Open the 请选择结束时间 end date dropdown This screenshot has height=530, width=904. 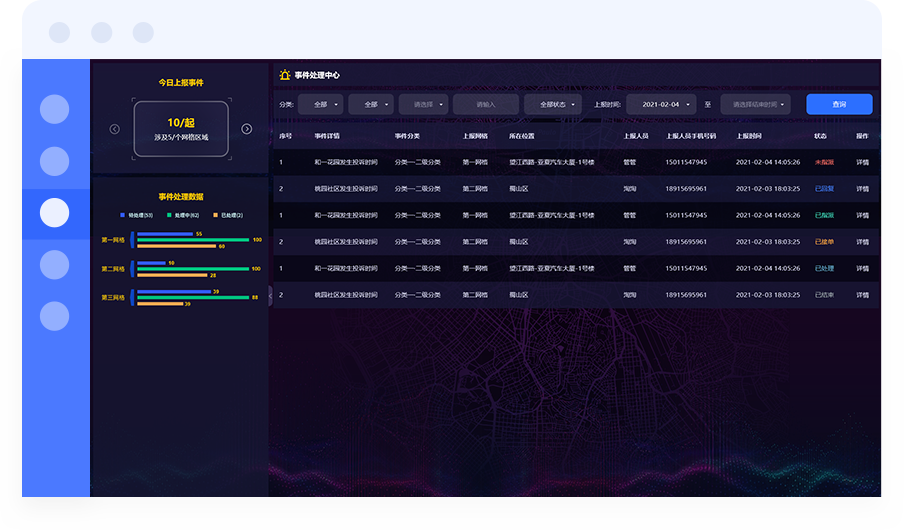pos(755,104)
